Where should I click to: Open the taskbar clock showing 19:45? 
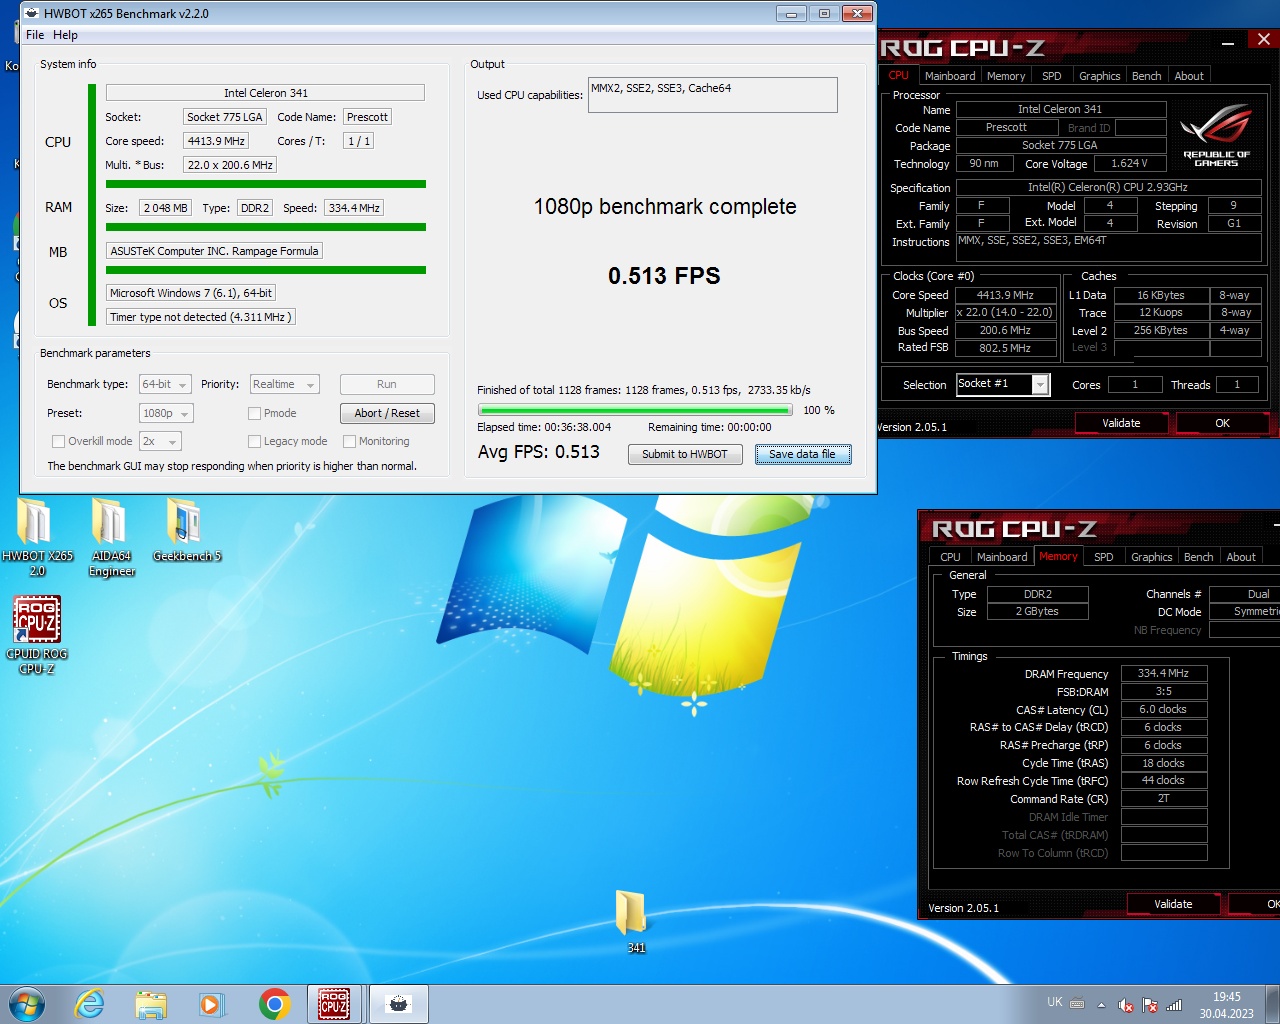(x=1227, y=1005)
